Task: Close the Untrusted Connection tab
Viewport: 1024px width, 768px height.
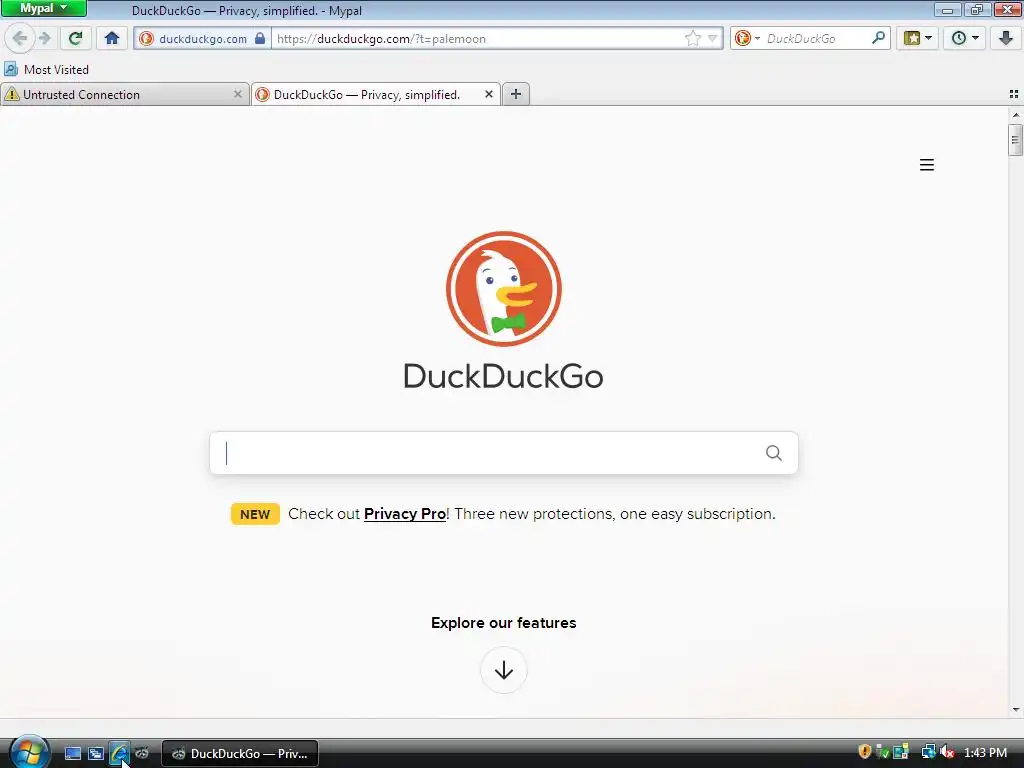Action: (238, 95)
